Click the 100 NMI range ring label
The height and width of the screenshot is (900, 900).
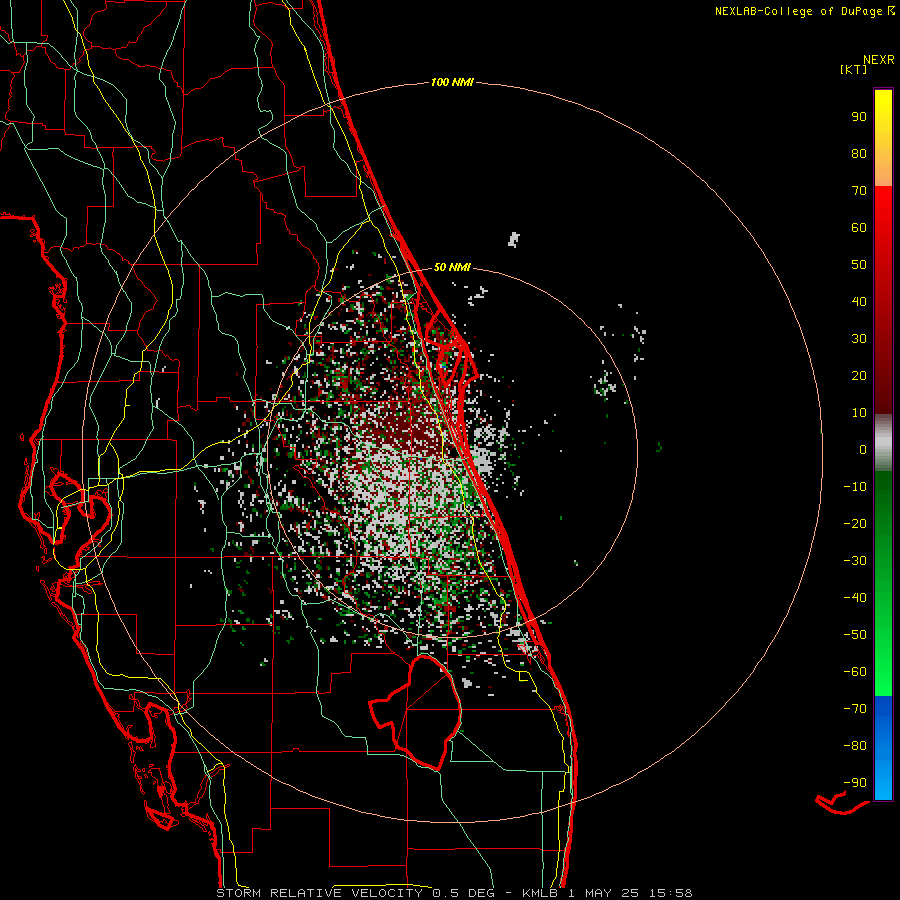click(x=452, y=83)
